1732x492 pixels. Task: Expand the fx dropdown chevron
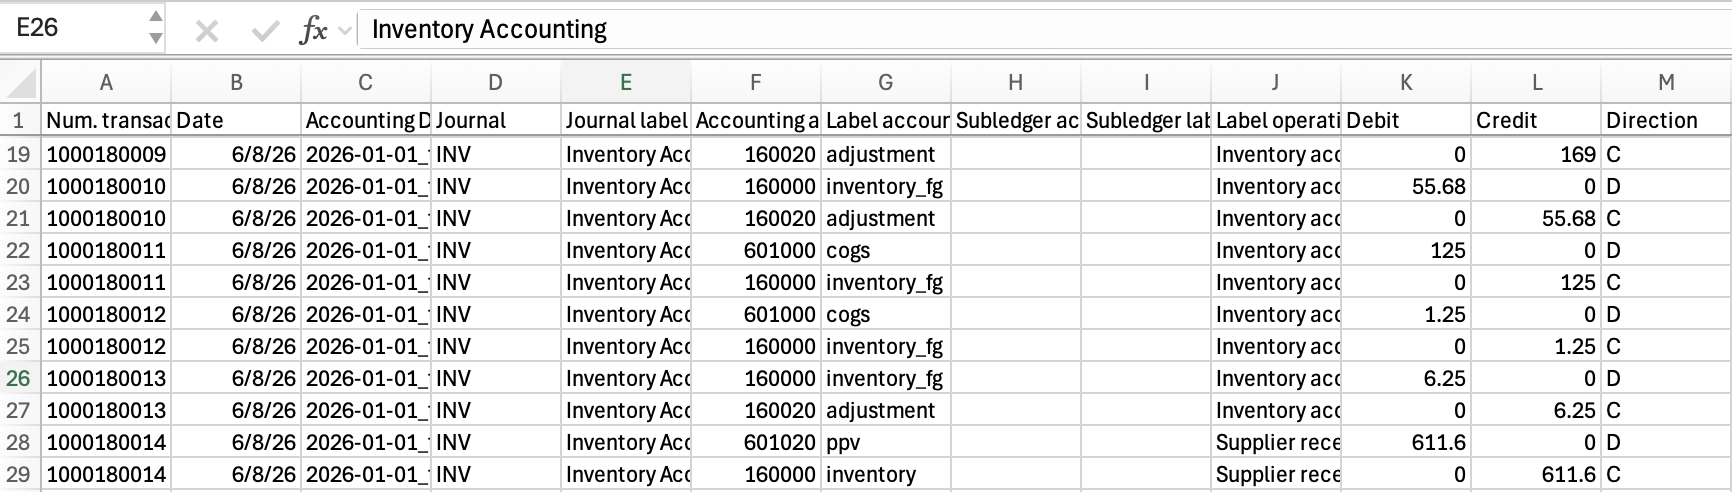pyautogui.click(x=345, y=31)
